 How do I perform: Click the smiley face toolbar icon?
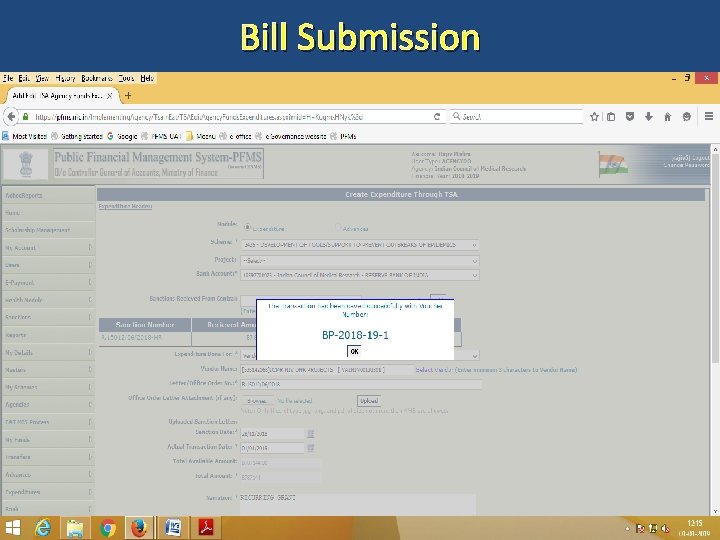tap(686, 117)
